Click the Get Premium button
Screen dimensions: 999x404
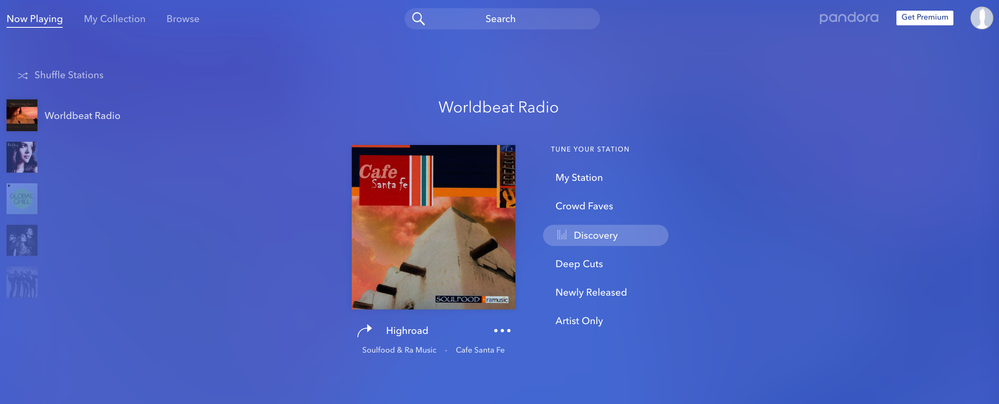tap(924, 18)
